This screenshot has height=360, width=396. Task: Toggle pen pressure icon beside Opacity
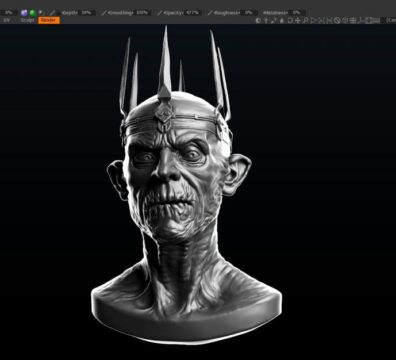click(160, 13)
